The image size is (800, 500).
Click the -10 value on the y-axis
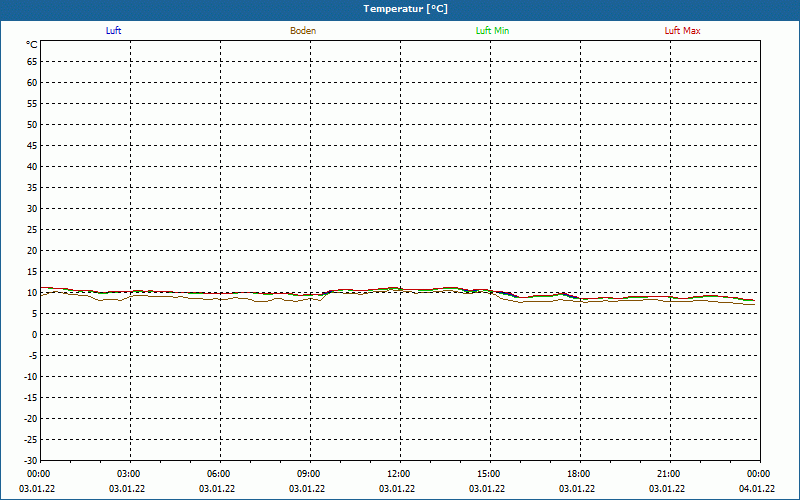[31, 377]
